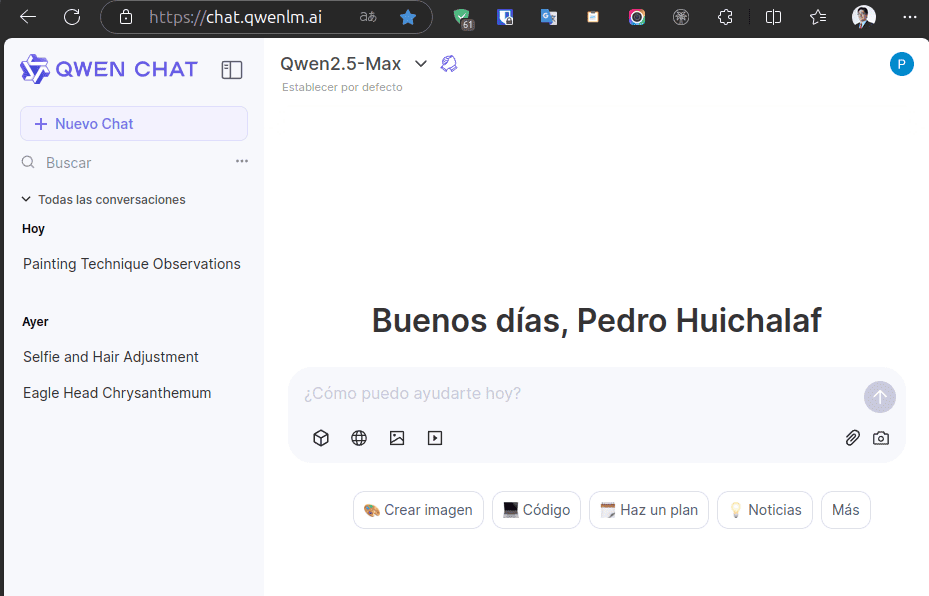Toggle web search globe icon
This screenshot has height=596, width=929.
(359, 438)
